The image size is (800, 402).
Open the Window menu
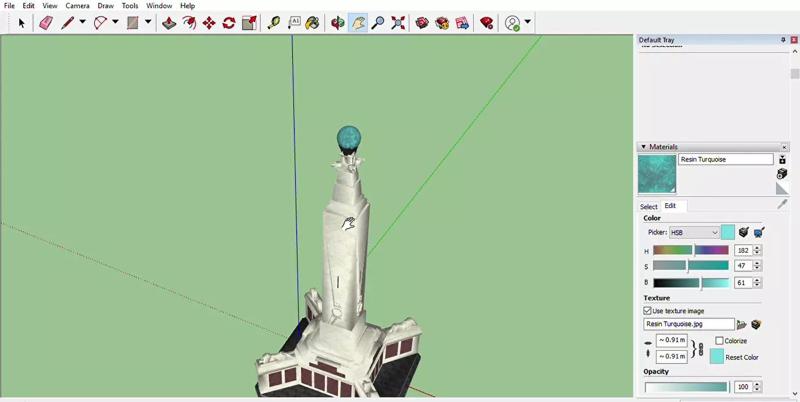click(x=159, y=6)
